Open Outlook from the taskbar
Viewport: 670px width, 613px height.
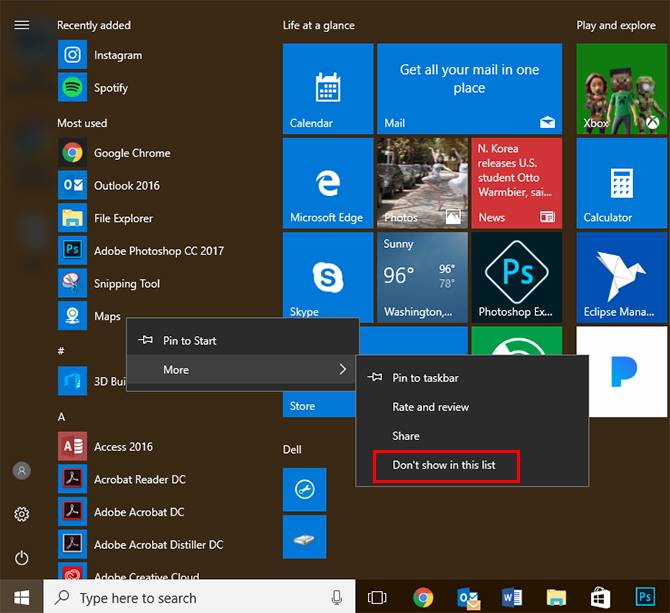[468, 597]
